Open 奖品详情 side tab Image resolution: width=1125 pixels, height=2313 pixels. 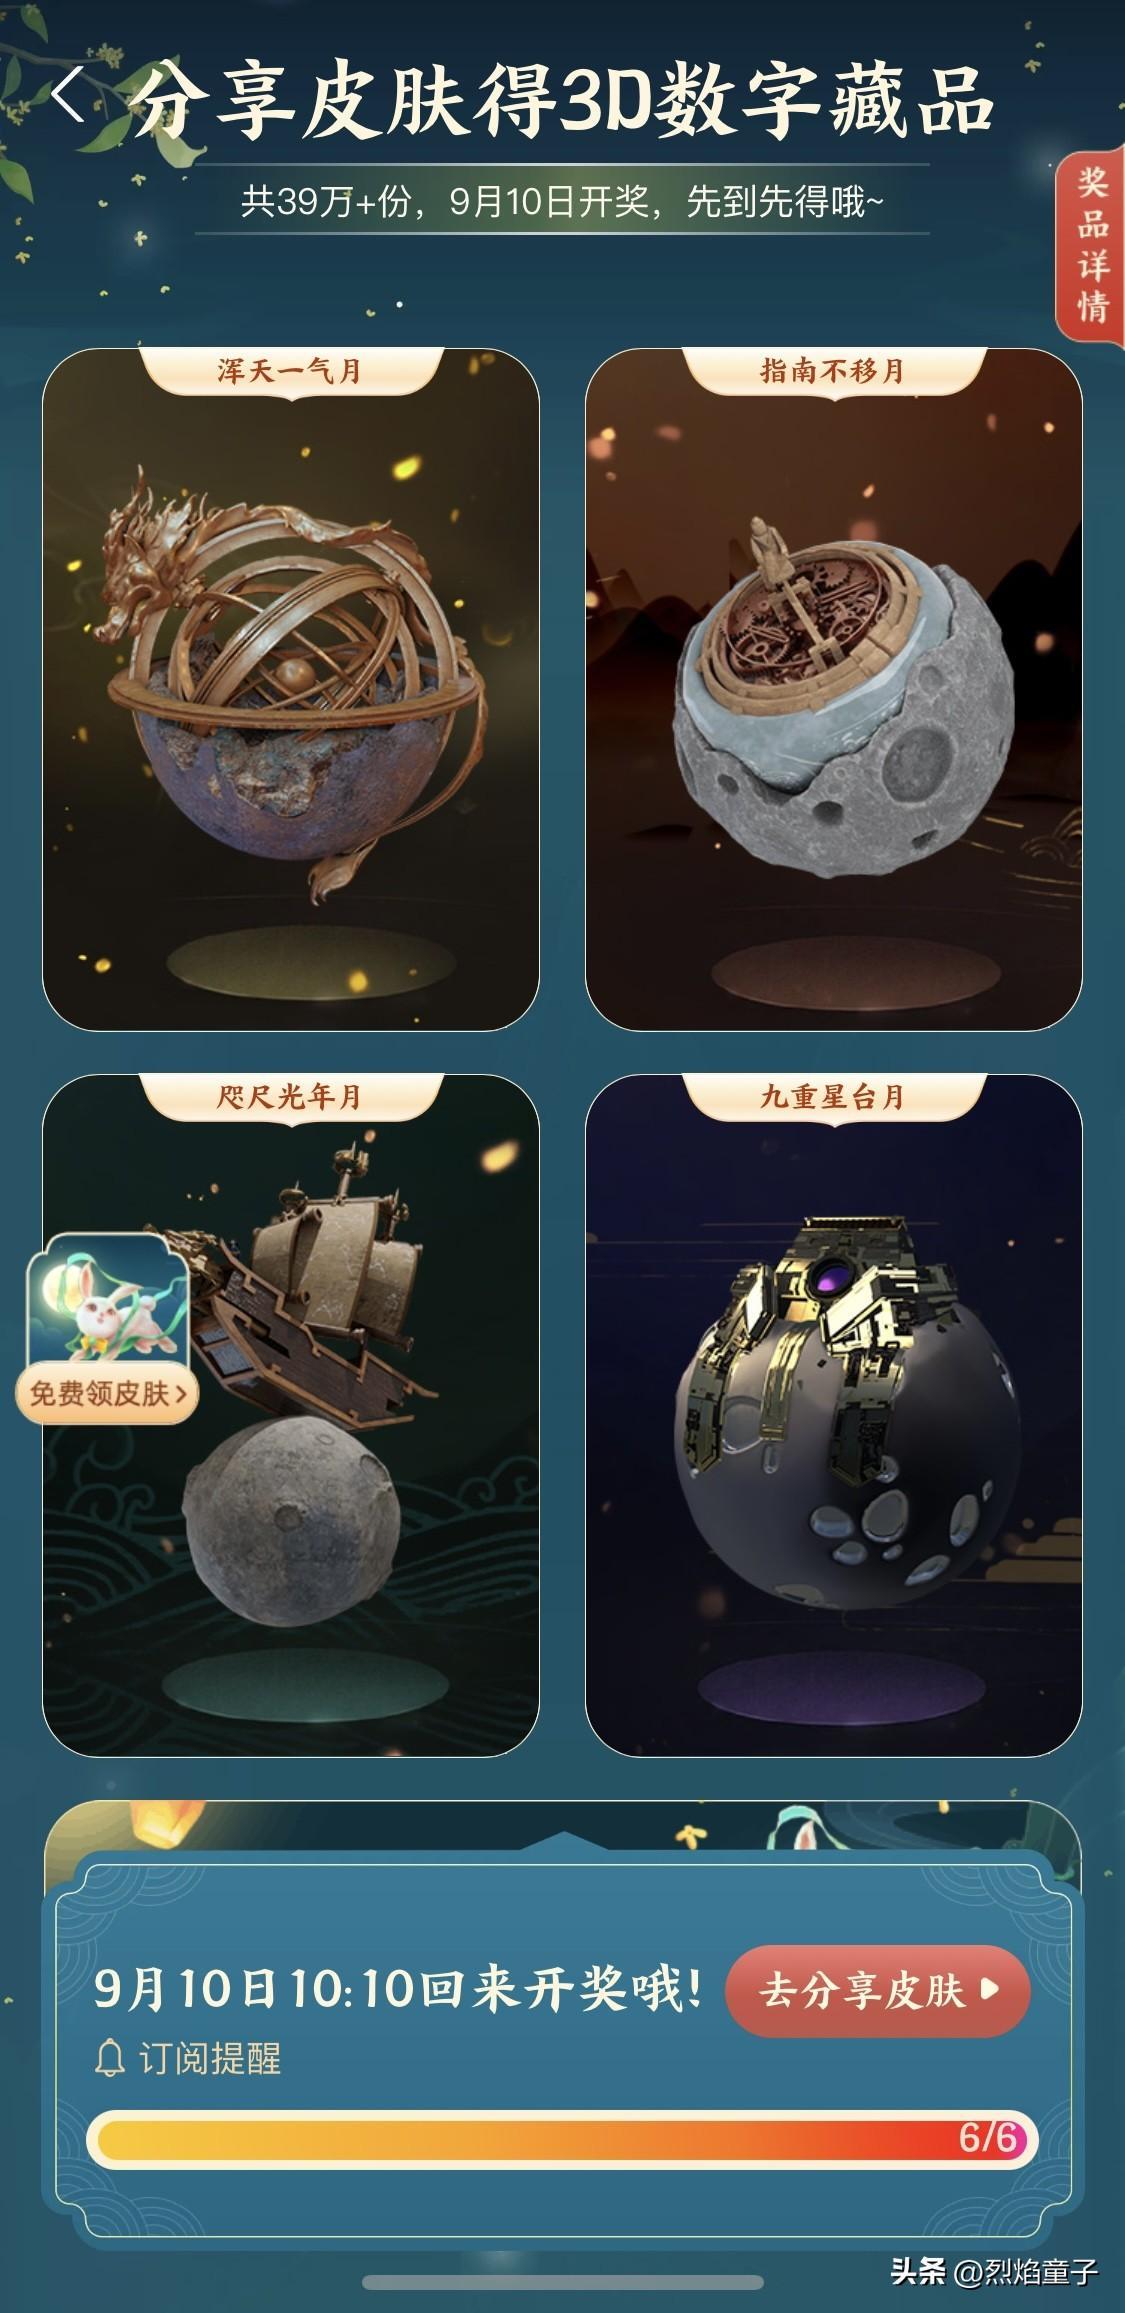coord(1091,245)
